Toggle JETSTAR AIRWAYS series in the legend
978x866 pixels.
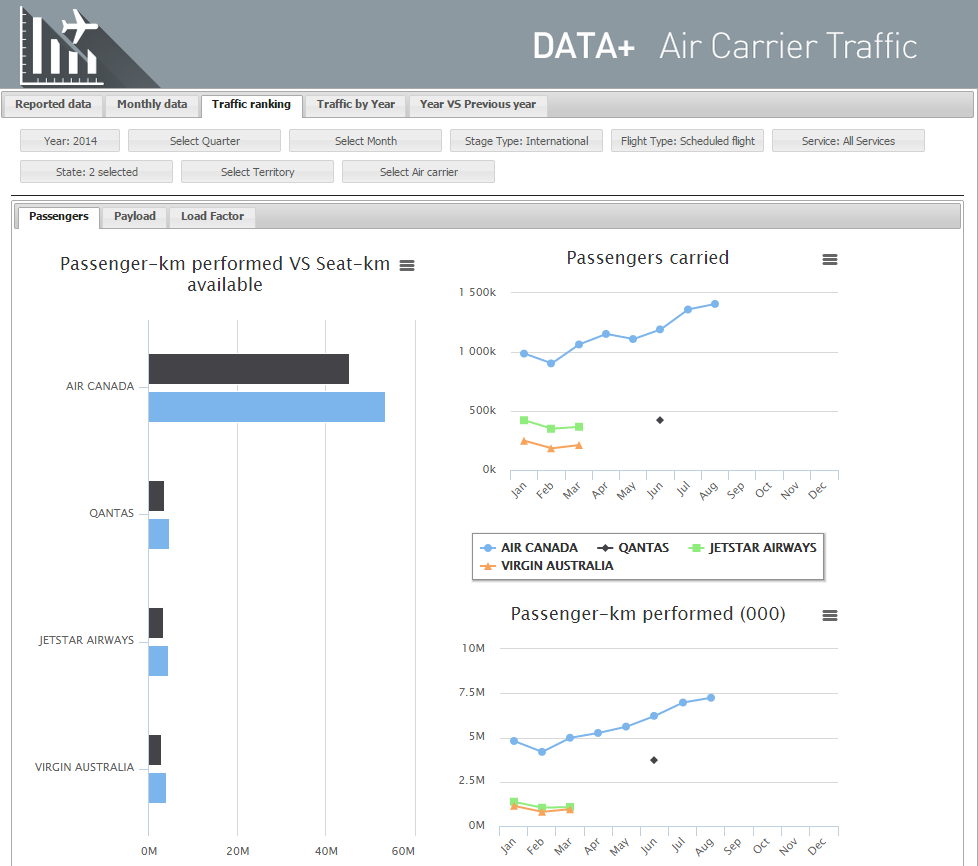(x=752, y=548)
